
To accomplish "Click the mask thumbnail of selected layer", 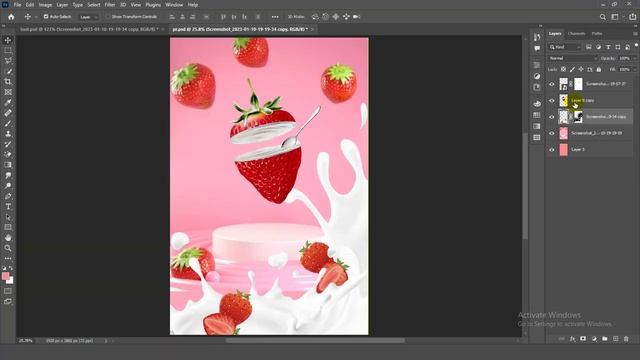I will point(578,117).
